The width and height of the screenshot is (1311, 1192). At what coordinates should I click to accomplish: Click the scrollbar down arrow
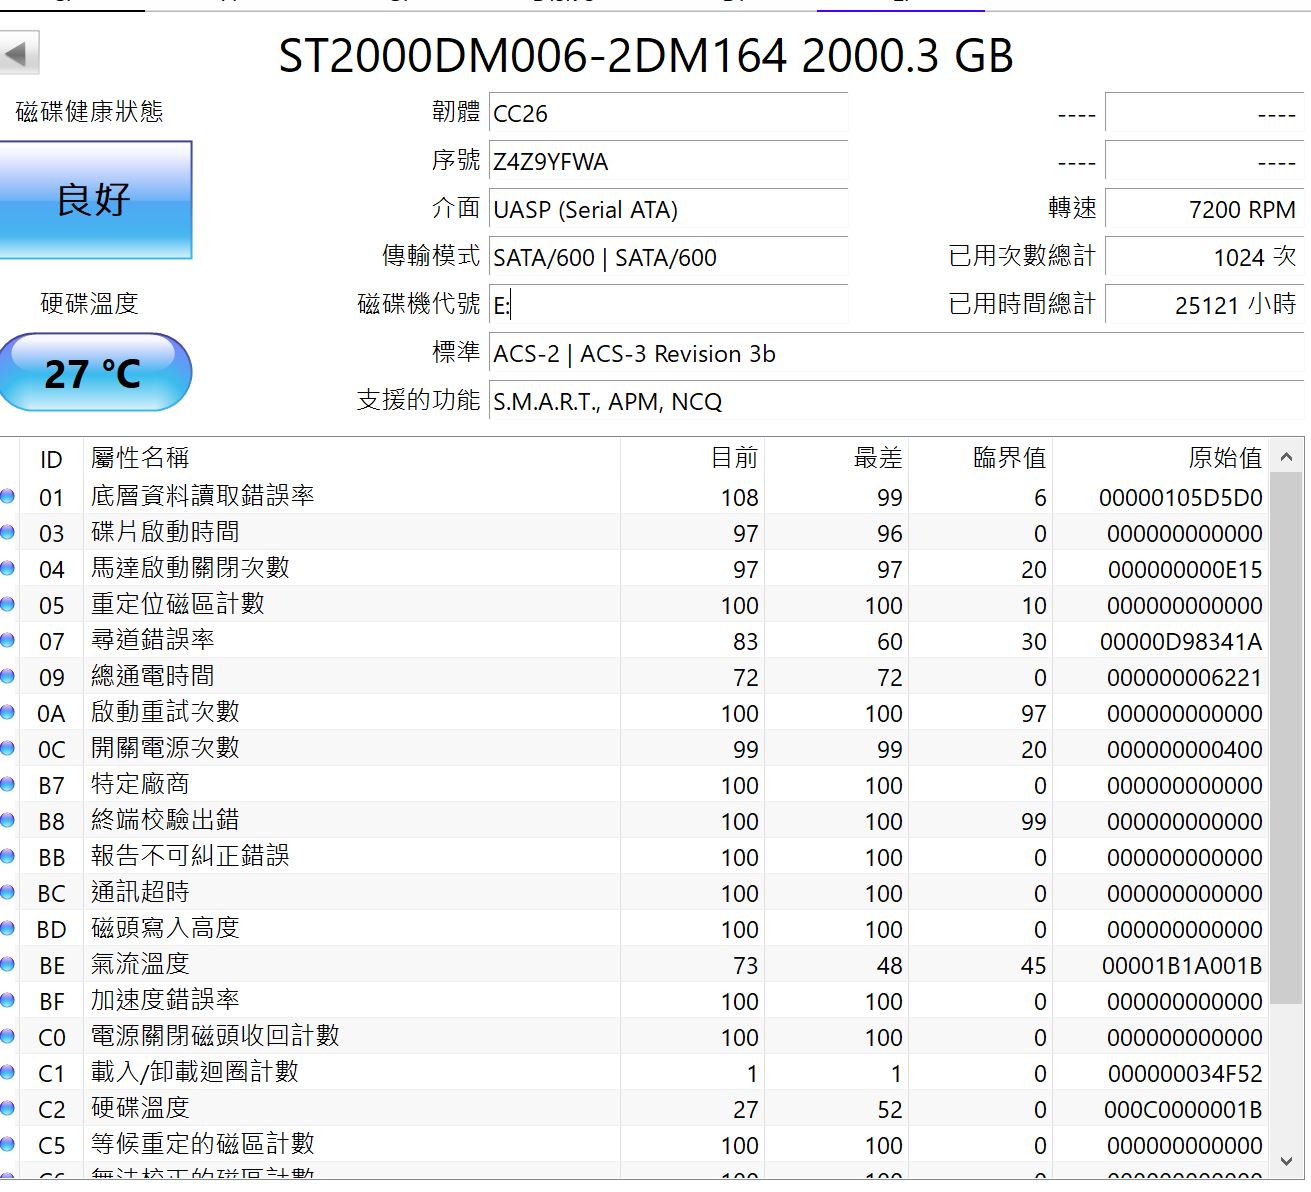click(x=1287, y=1161)
